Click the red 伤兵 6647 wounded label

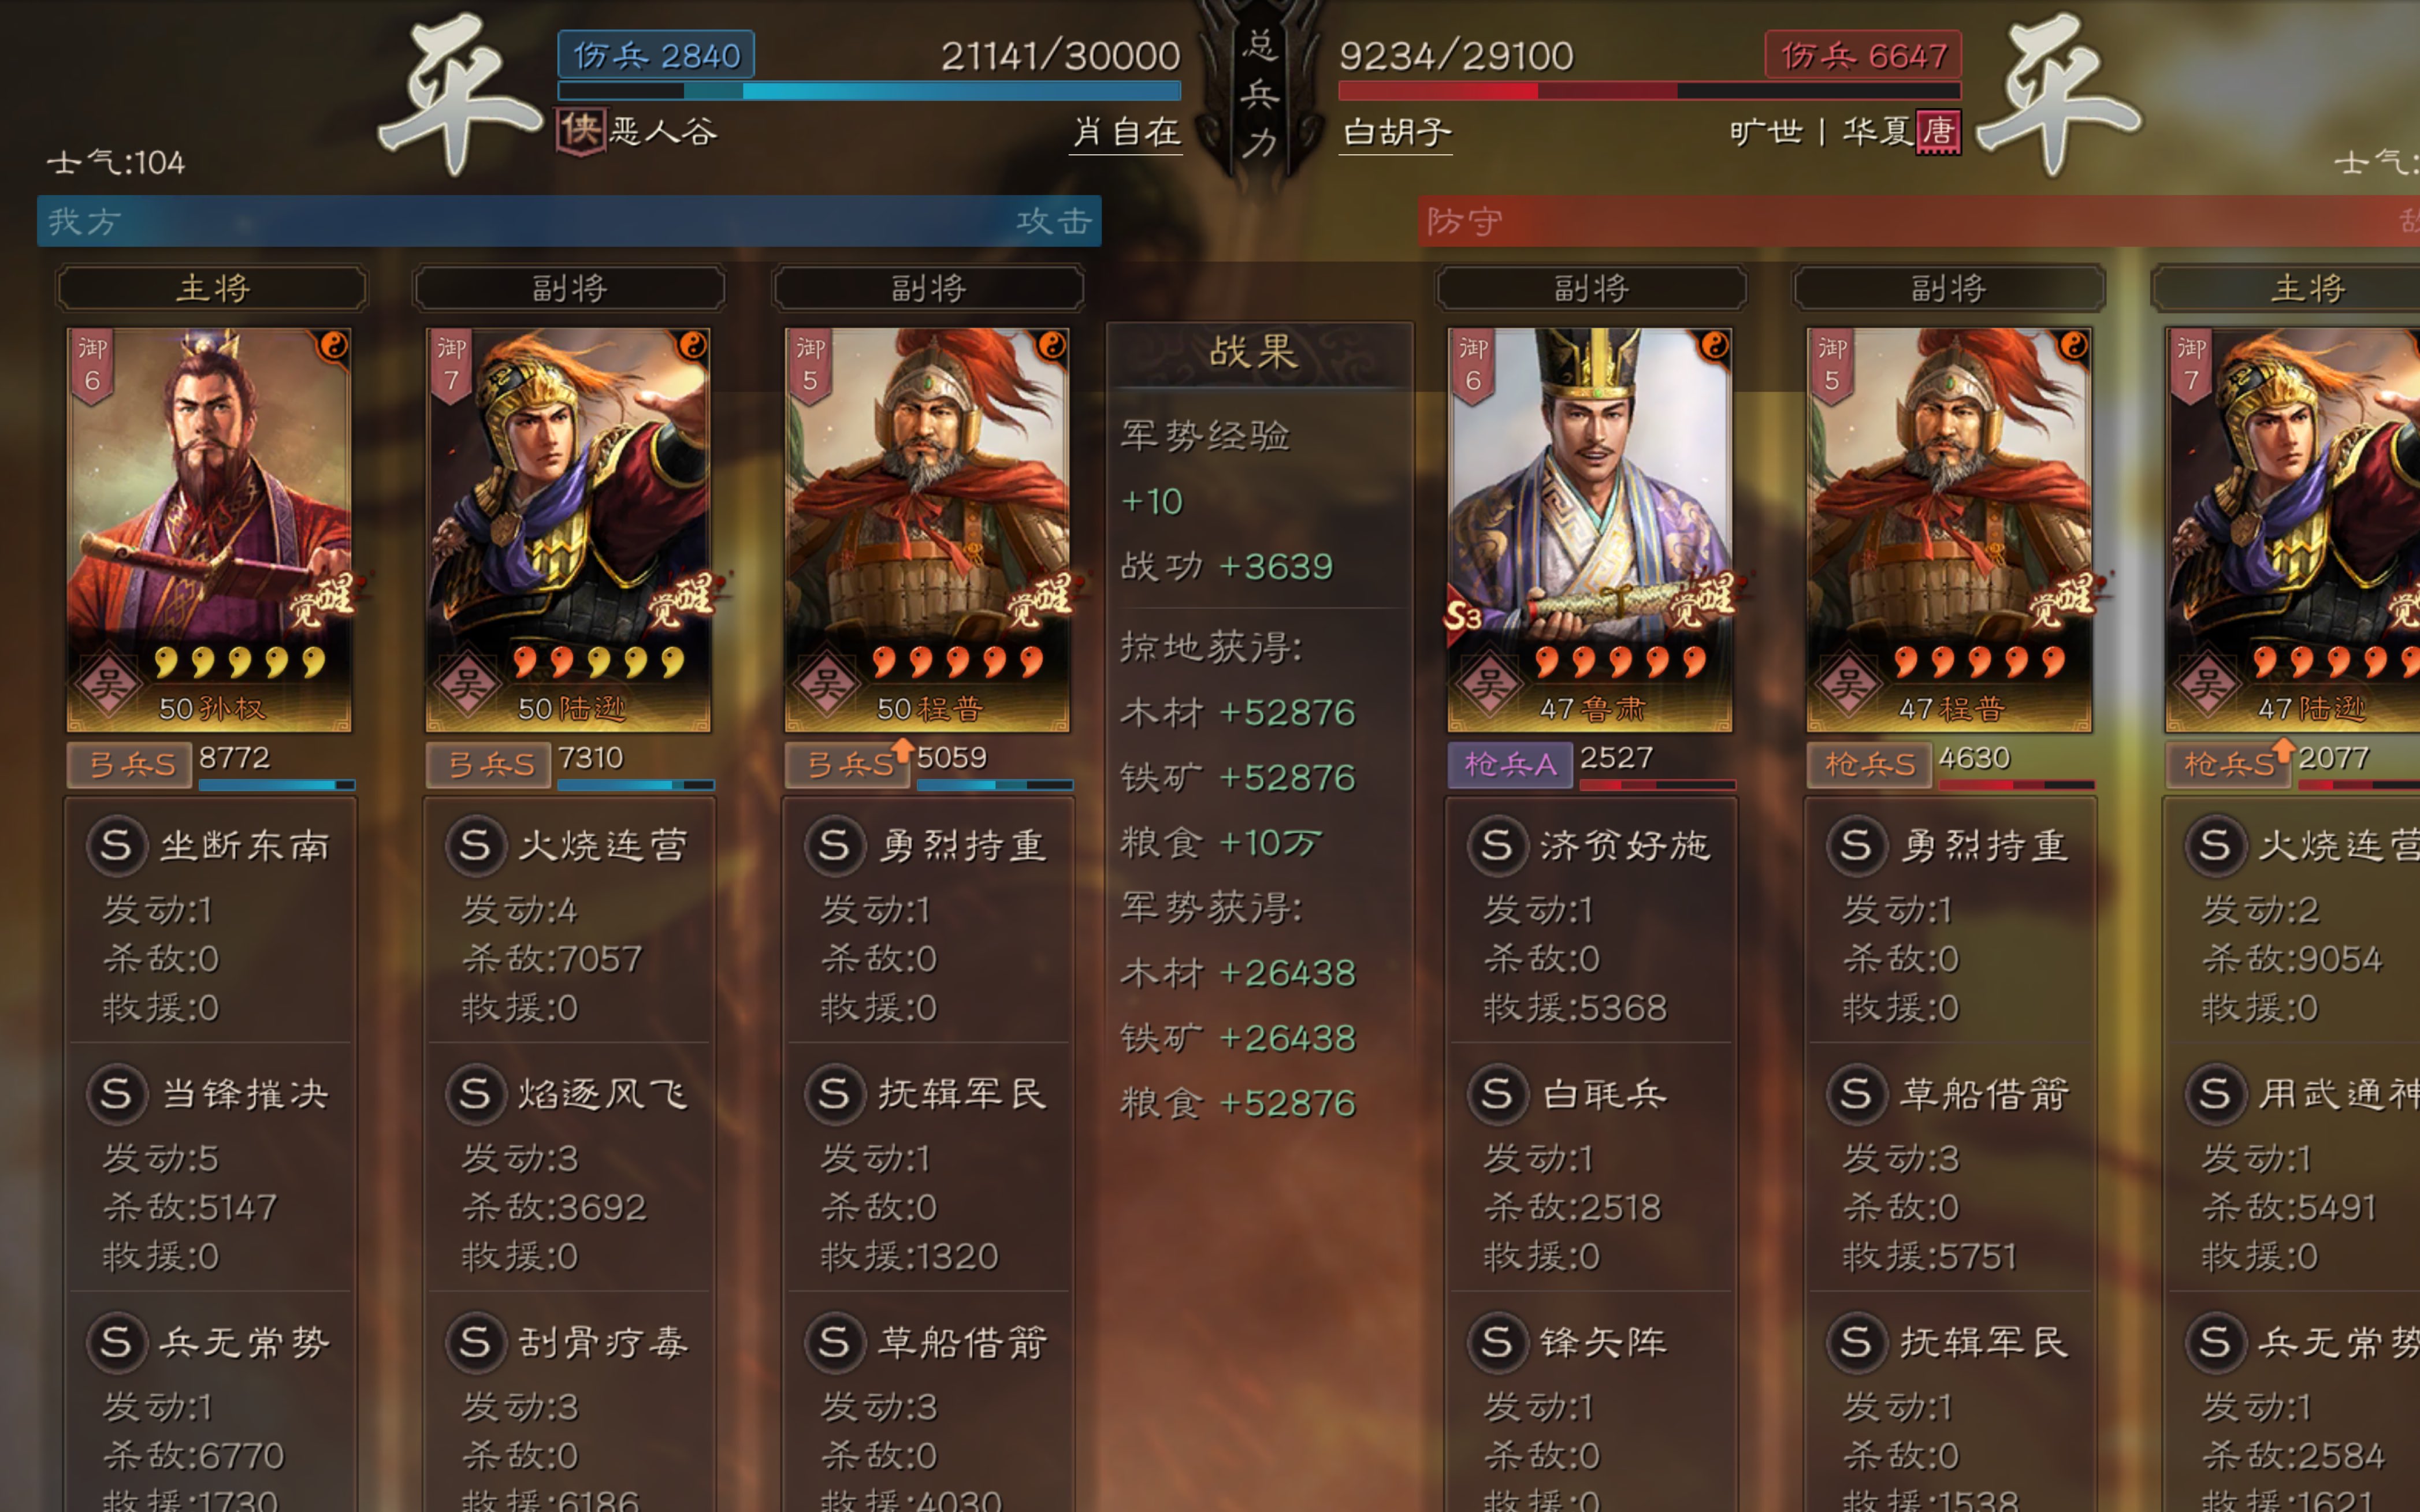coord(1863,55)
